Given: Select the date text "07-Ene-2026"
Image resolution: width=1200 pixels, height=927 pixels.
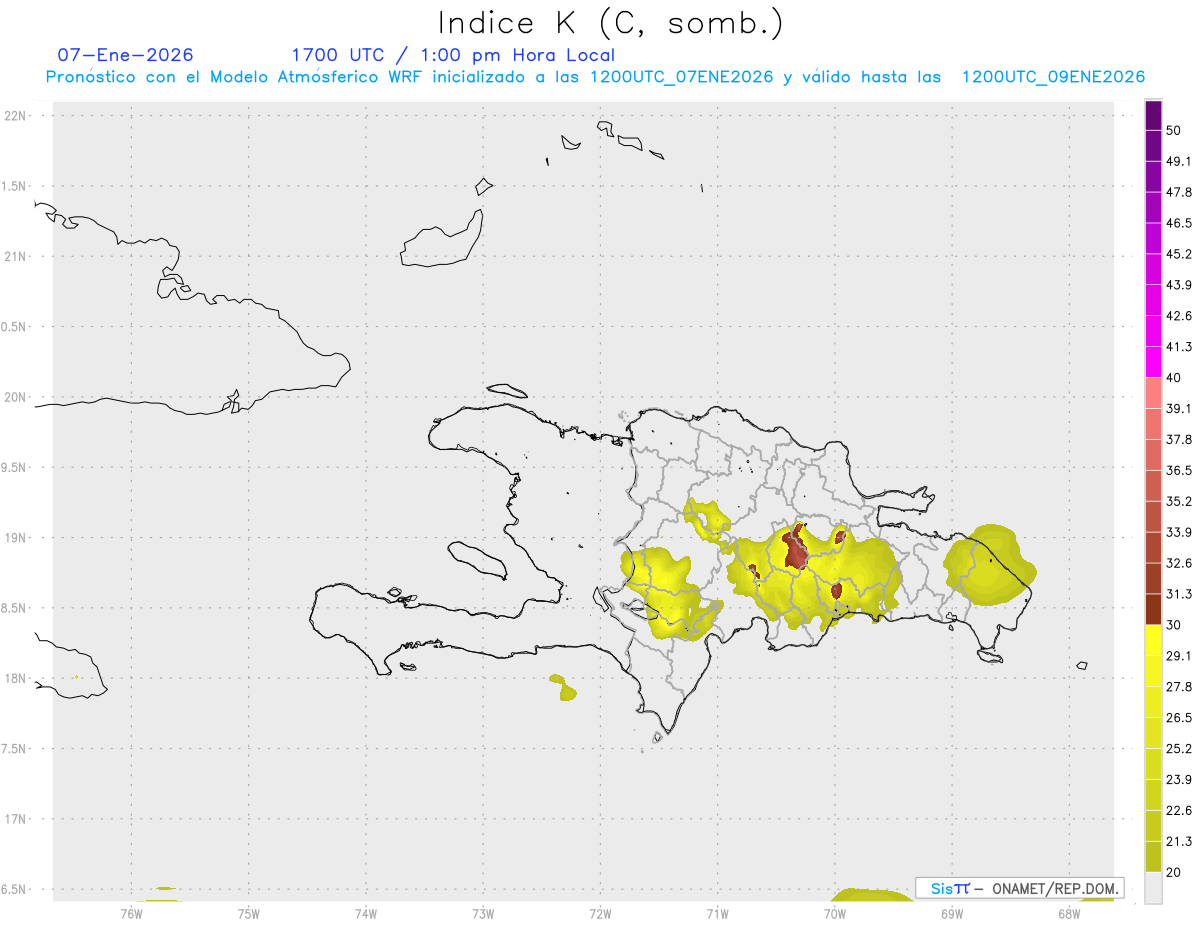Looking at the screenshot, I should 126,55.
